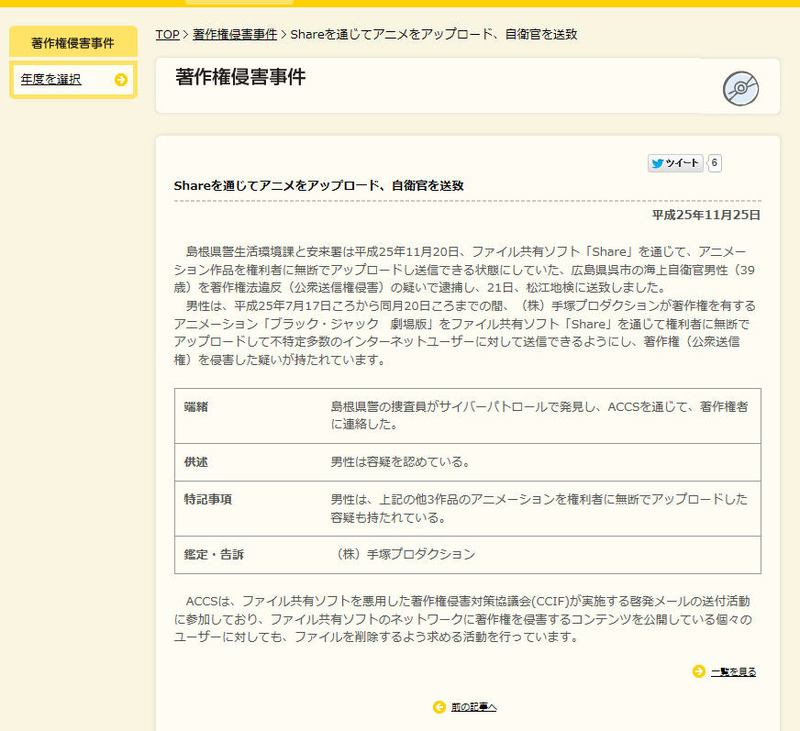This screenshot has width=800, height=731.
Task: Click the yellow arrow icon beside 年度を選択
Action: tap(121, 80)
